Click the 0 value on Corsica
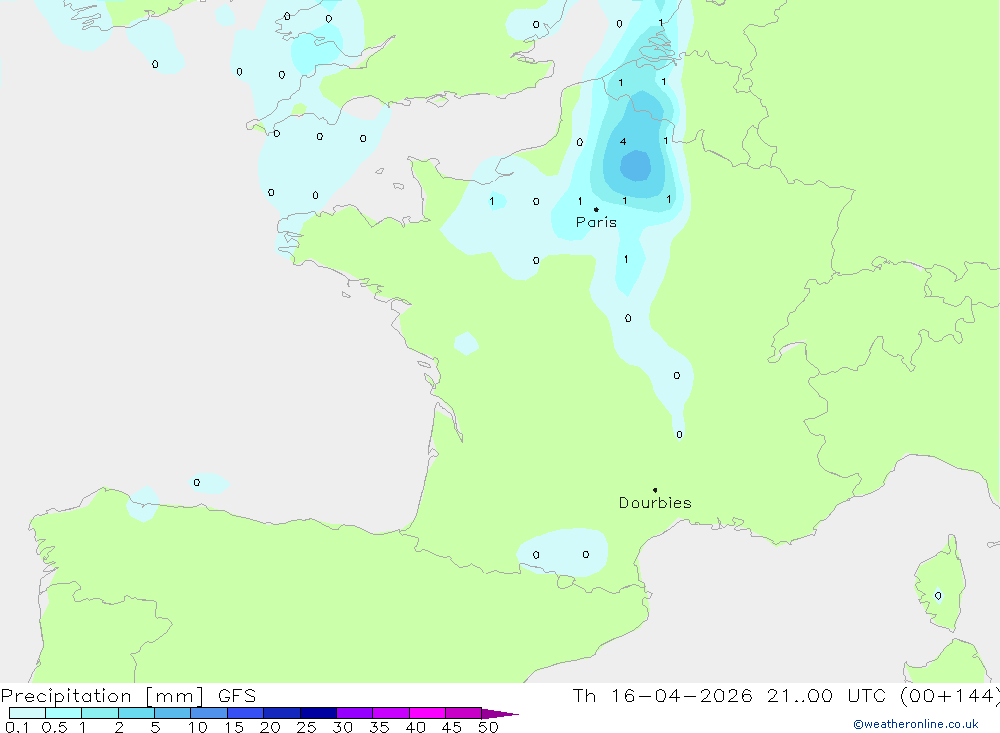This screenshot has width=1000, height=733. 938,596
